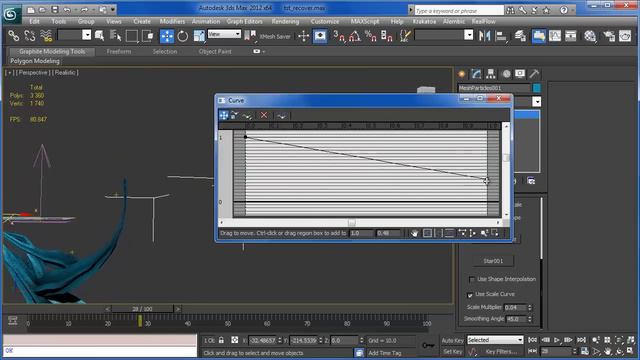Toggle Set Key mode
This screenshot has height=360, width=640.
click(x=452, y=351)
